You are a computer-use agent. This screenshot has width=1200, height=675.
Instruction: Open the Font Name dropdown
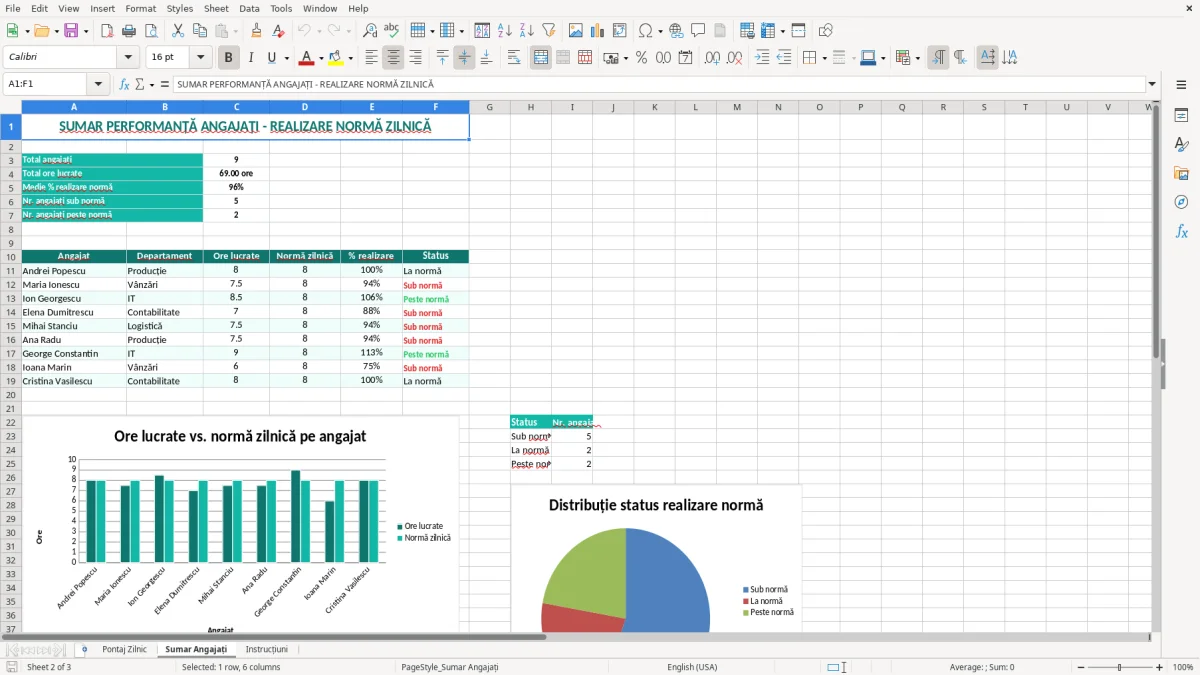pyautogui.click(x=127, y=58)
